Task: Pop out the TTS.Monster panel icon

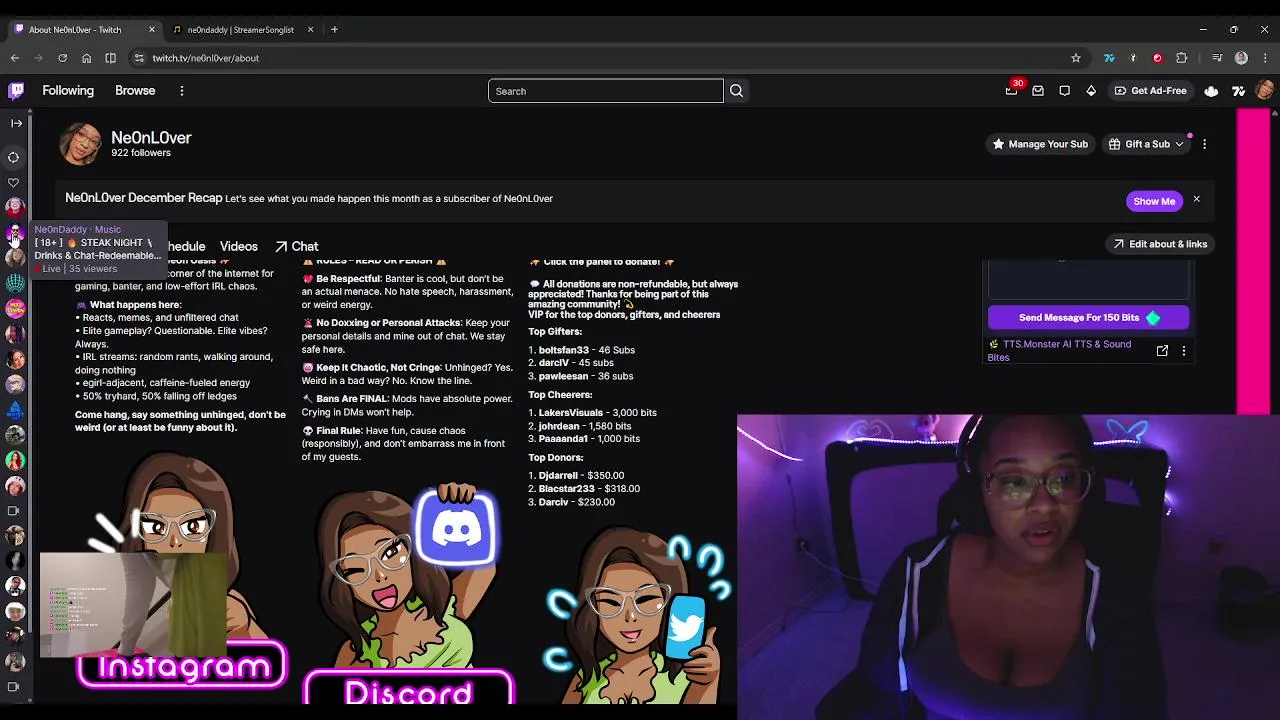Action: [1162, 351]
